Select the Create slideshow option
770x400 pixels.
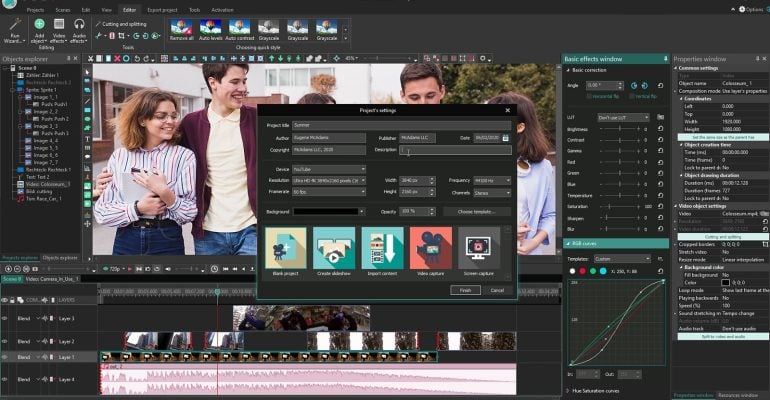[x=334, y=251]
